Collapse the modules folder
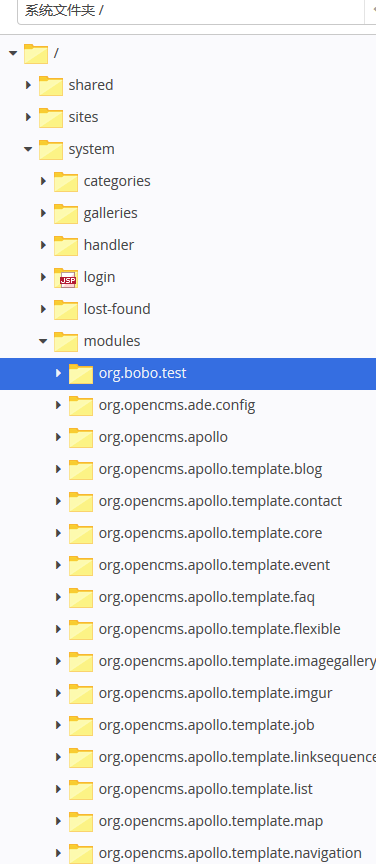The height and width of the screenshot is (864, 376). [43, 341]
